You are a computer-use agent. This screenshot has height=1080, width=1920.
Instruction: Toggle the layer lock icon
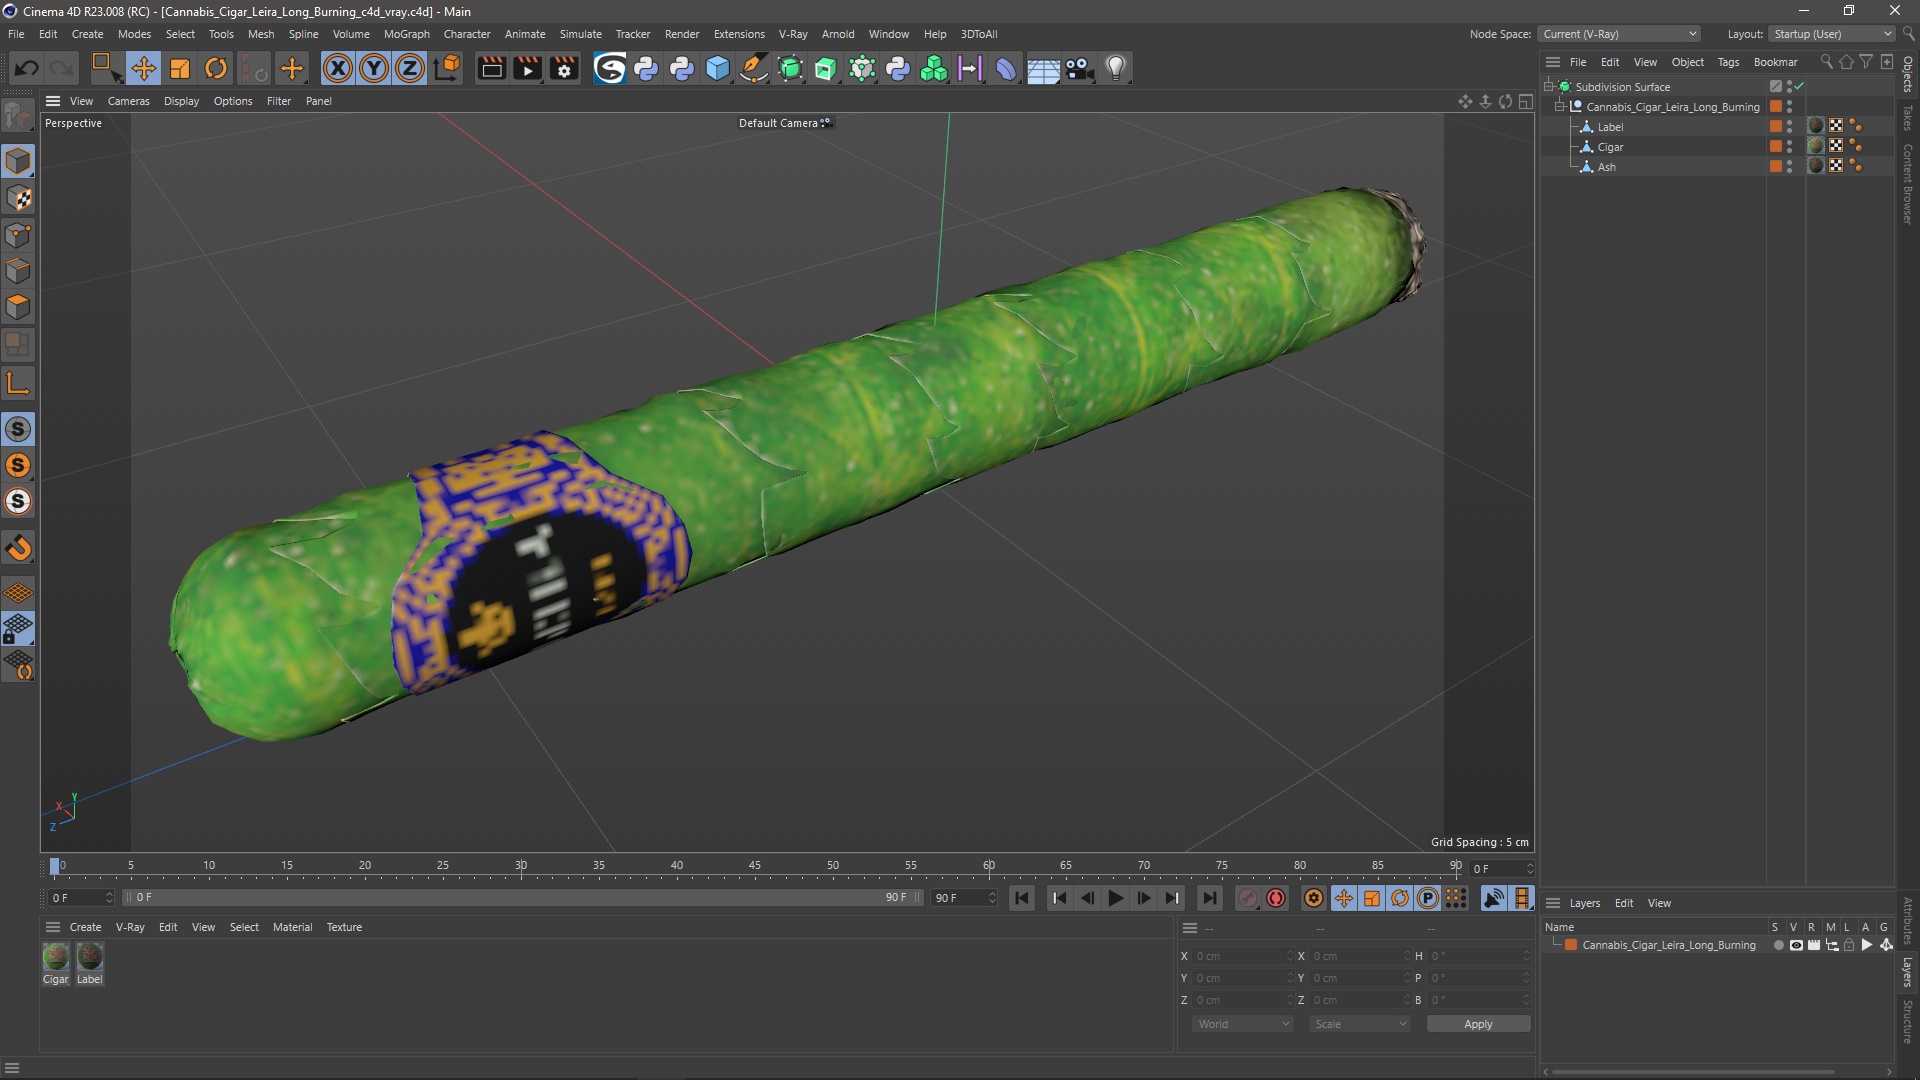point(1849,945)
